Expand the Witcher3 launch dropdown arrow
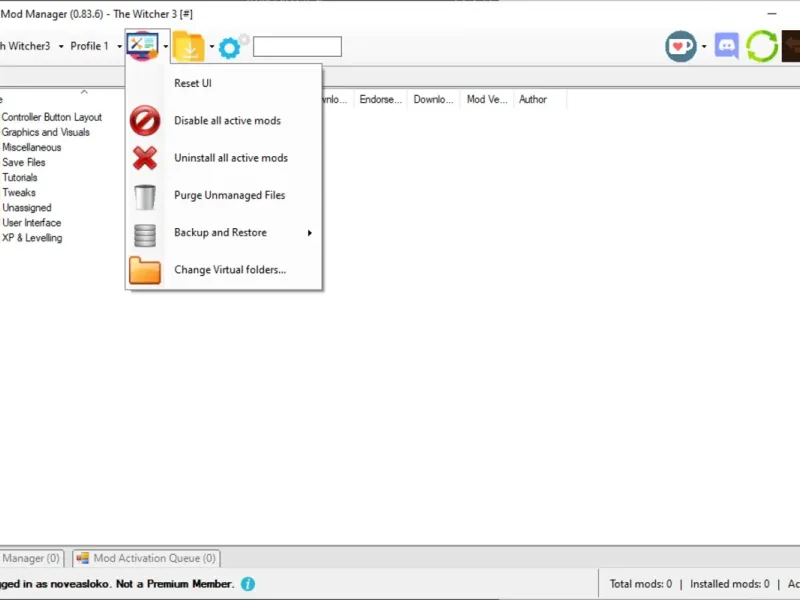 pos(61,46)
